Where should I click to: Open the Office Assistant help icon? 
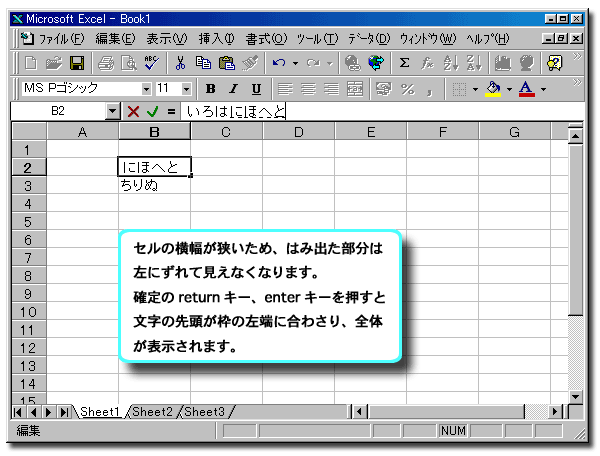point(555,63)
